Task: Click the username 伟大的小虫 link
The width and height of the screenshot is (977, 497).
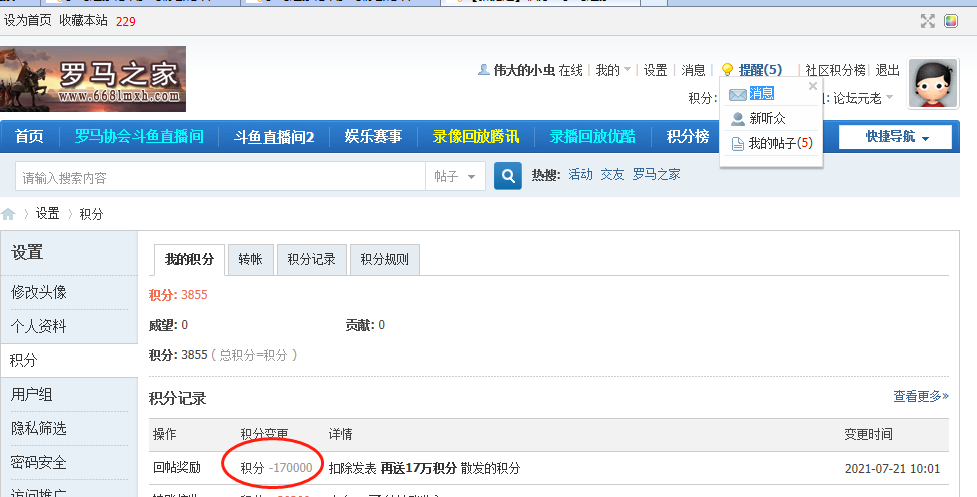Action: click(x=524, y=70)
